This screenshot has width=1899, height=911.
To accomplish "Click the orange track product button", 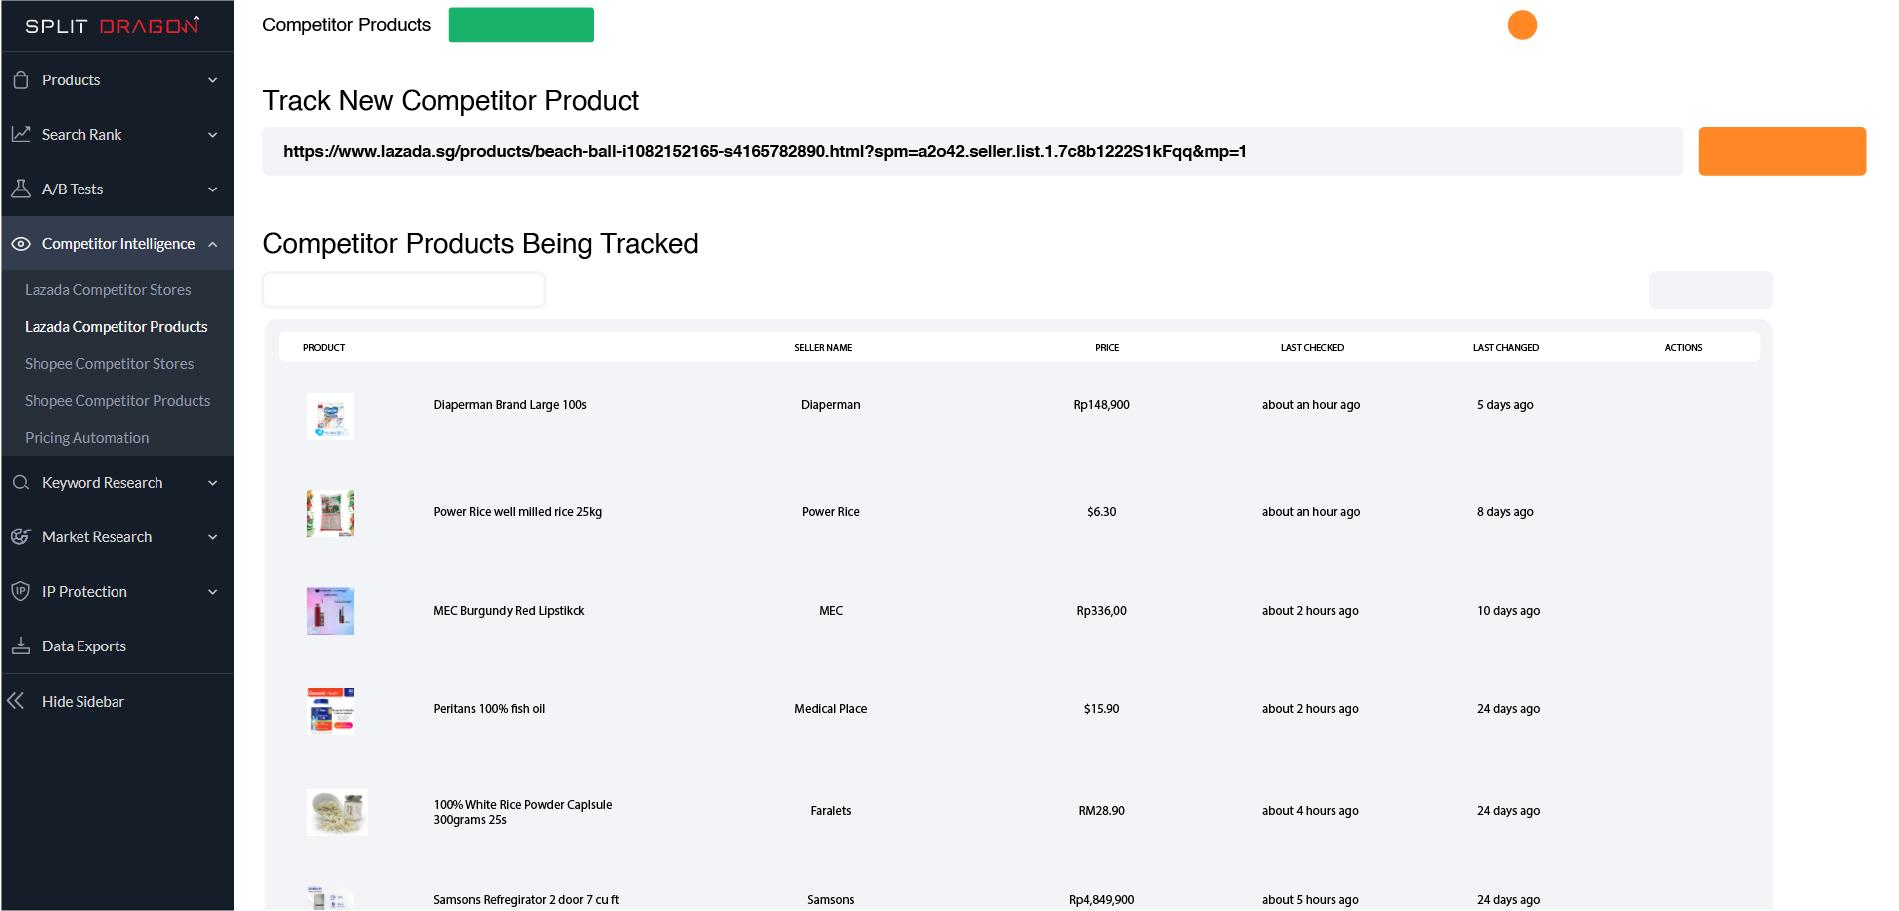I will (x=1782, y=151).
